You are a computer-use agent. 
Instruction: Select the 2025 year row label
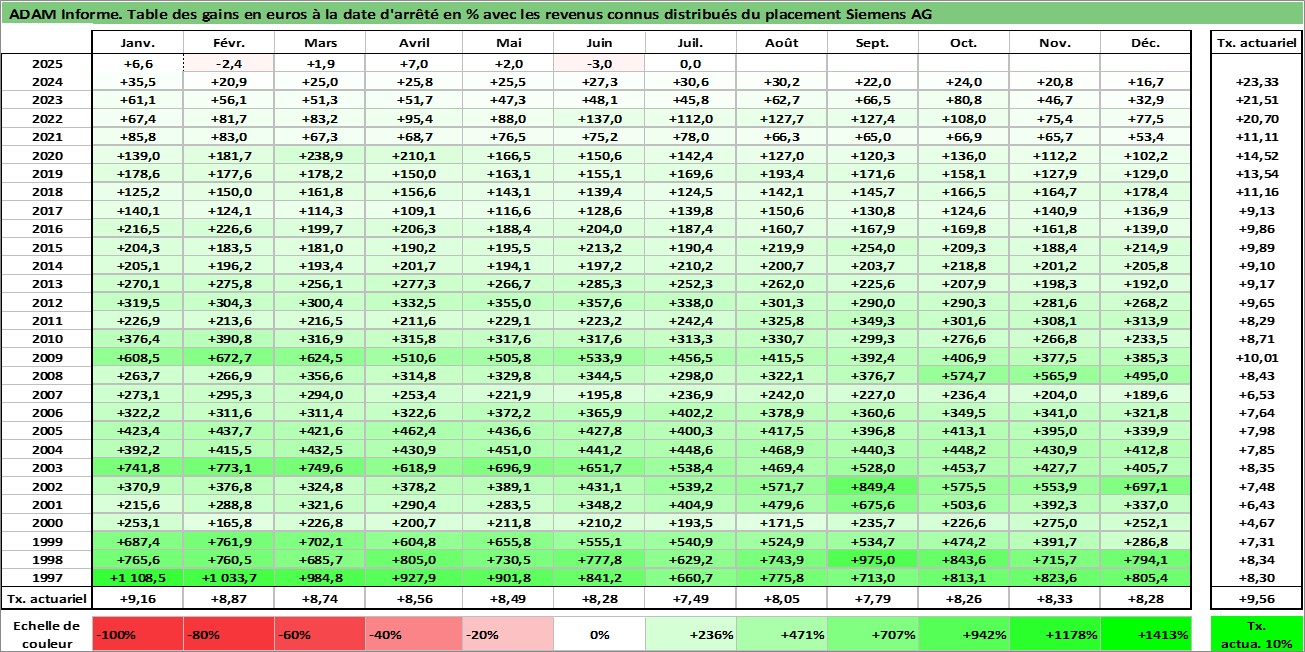(47, 64)
